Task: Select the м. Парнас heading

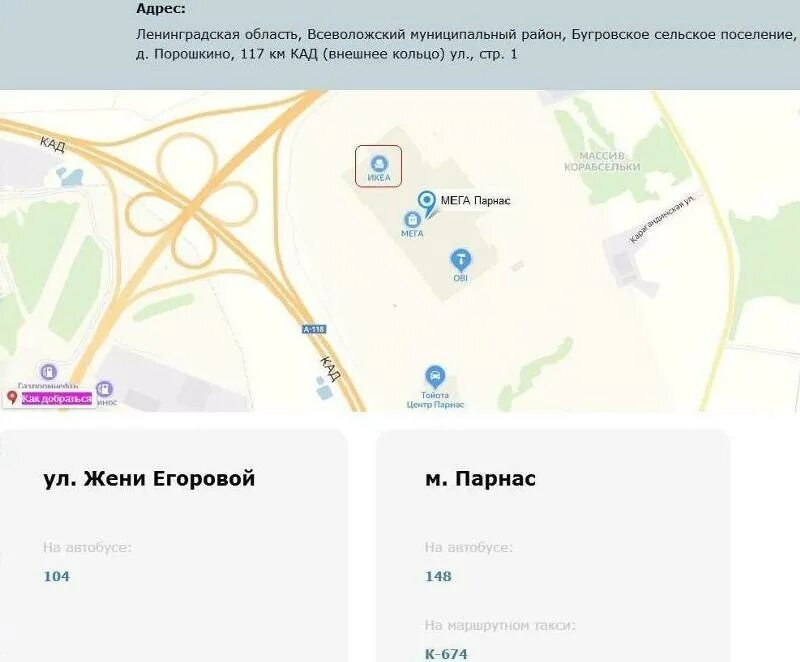Action: (480, 479)
